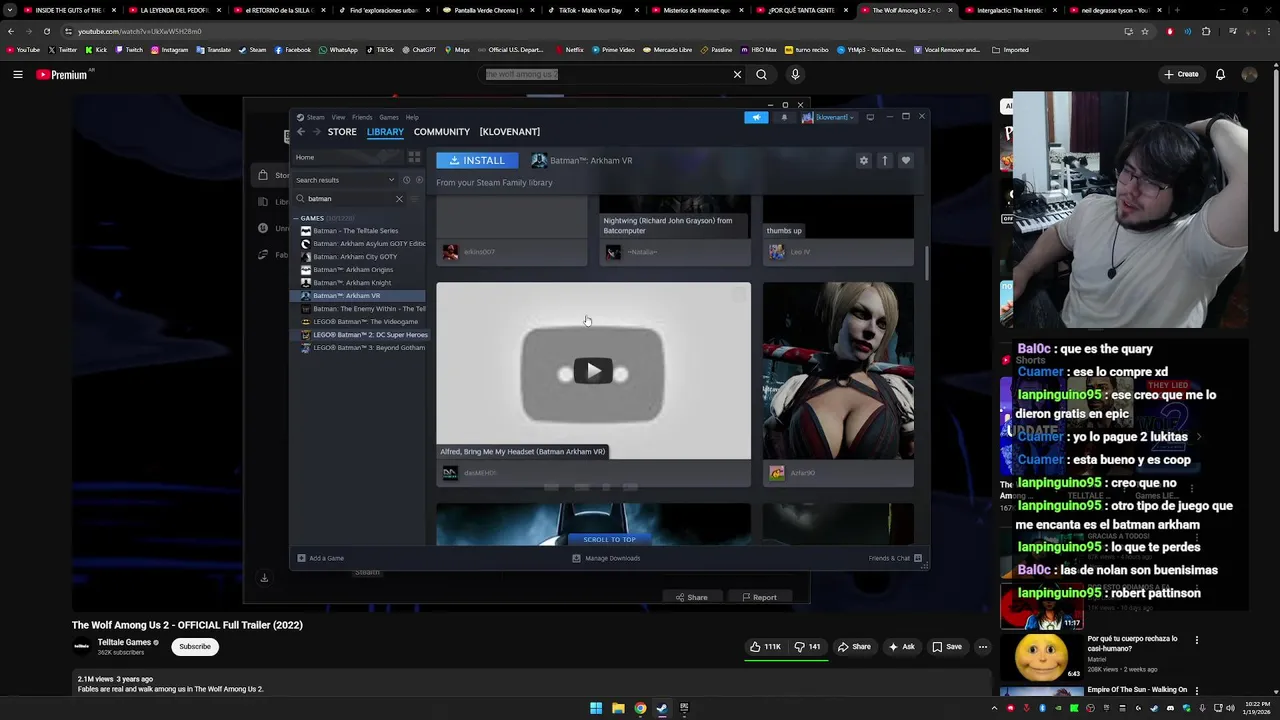The image size is (1280, 720).
Task: Expand the Search results dropdown
Action: 345,180
